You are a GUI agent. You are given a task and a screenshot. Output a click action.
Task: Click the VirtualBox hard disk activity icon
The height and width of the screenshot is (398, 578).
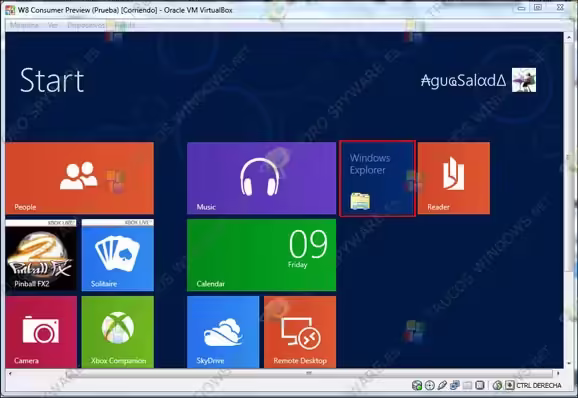pos(417,385)
